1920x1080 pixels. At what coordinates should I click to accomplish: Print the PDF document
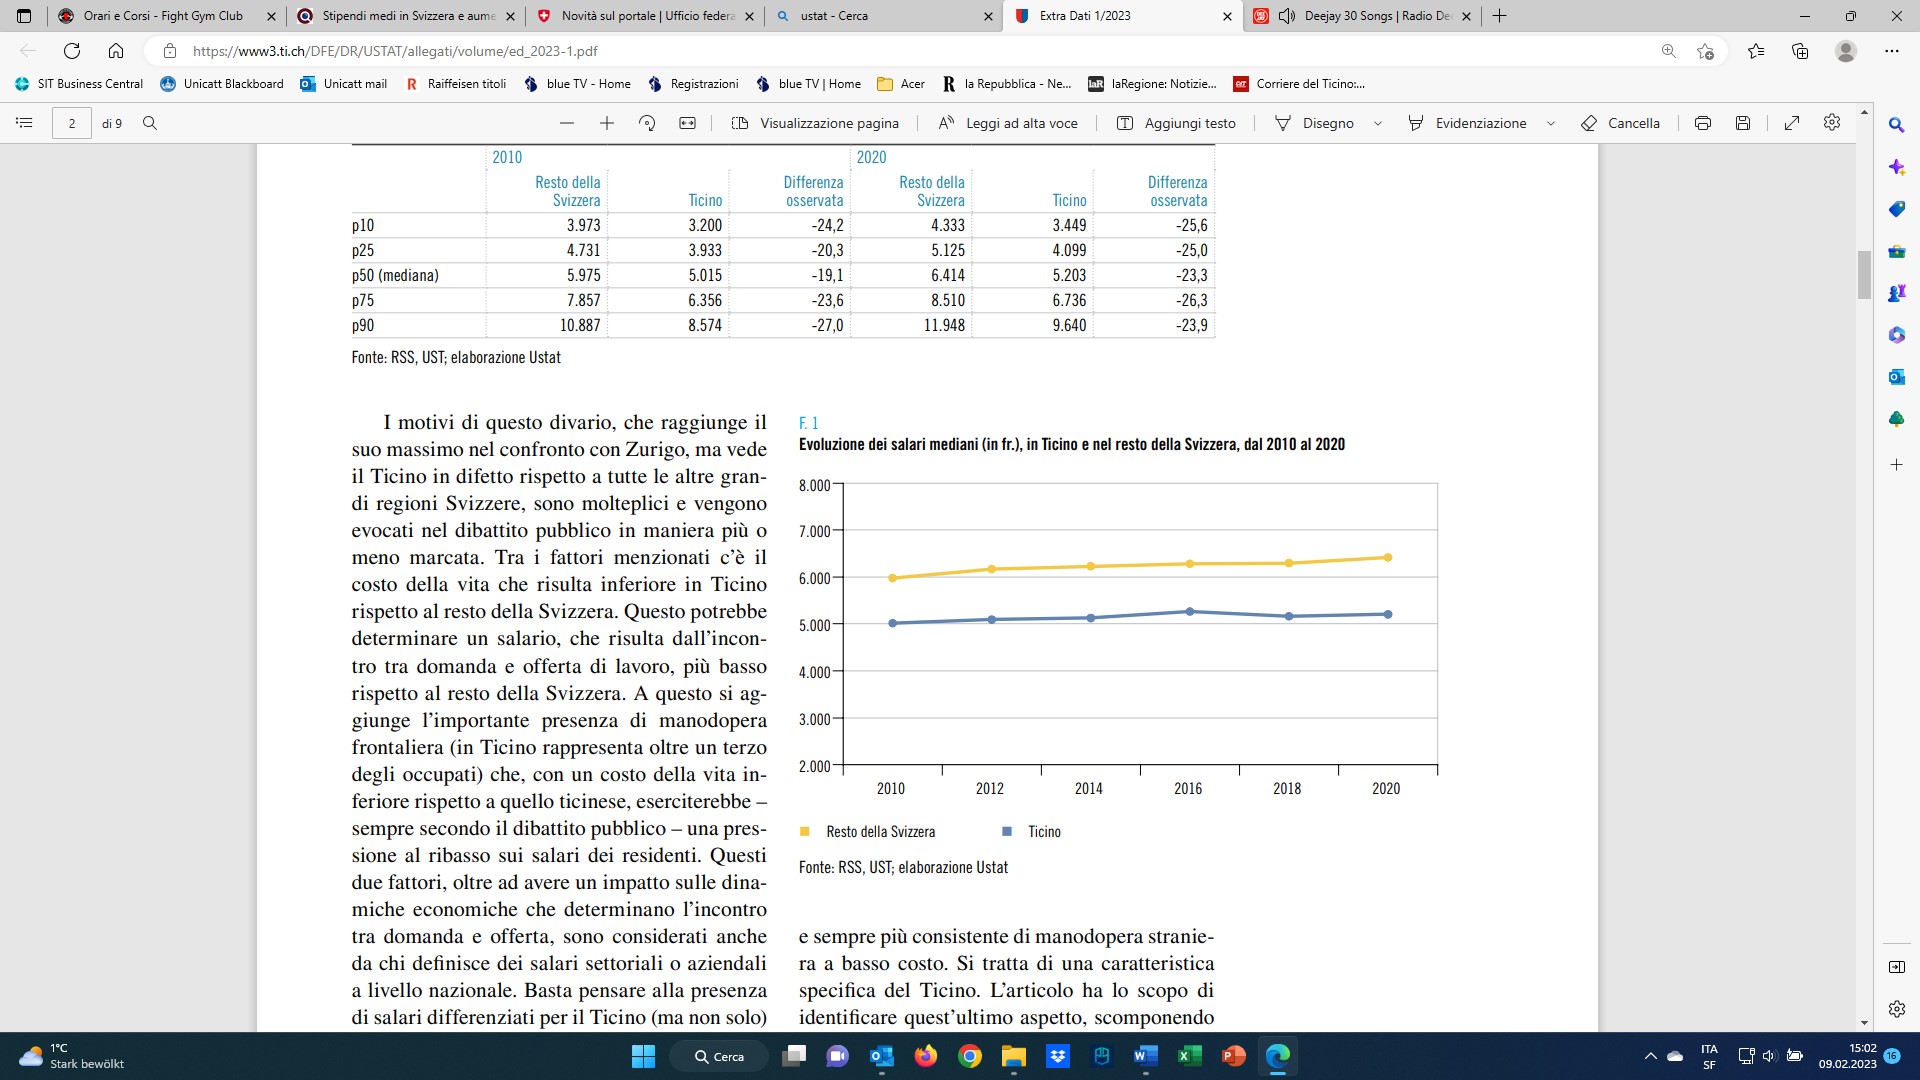pyautogui.click(x=1703, y=123)
